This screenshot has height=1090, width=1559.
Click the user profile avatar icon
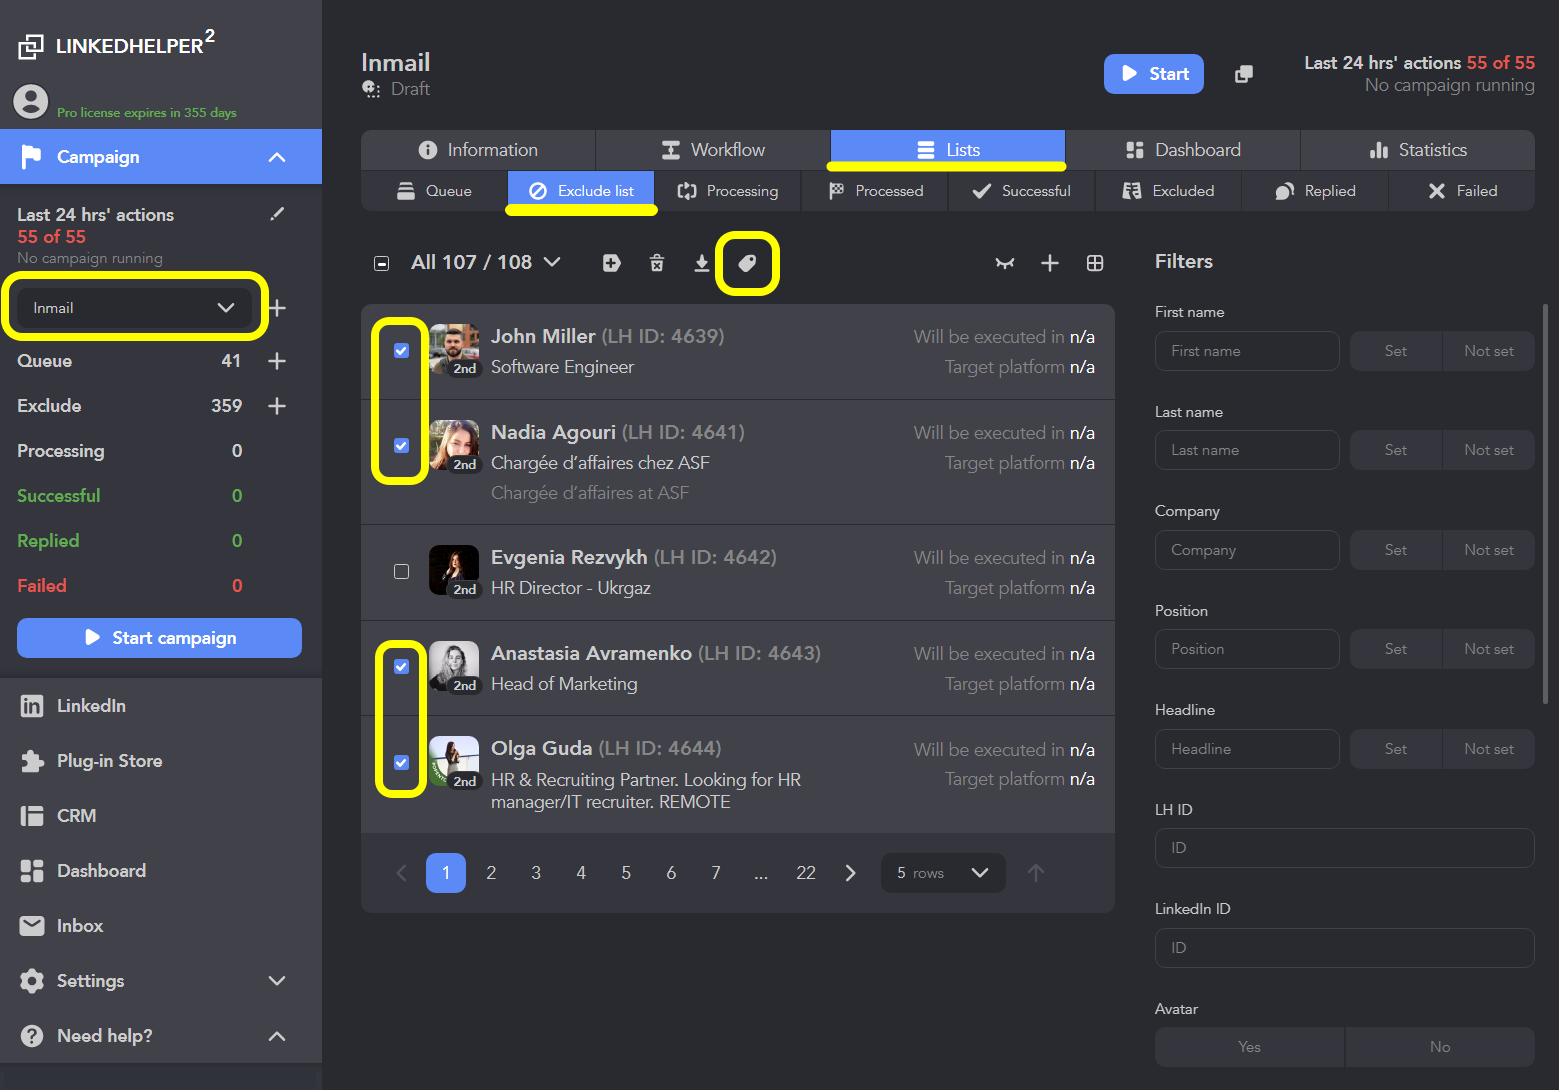click(31, 101)
